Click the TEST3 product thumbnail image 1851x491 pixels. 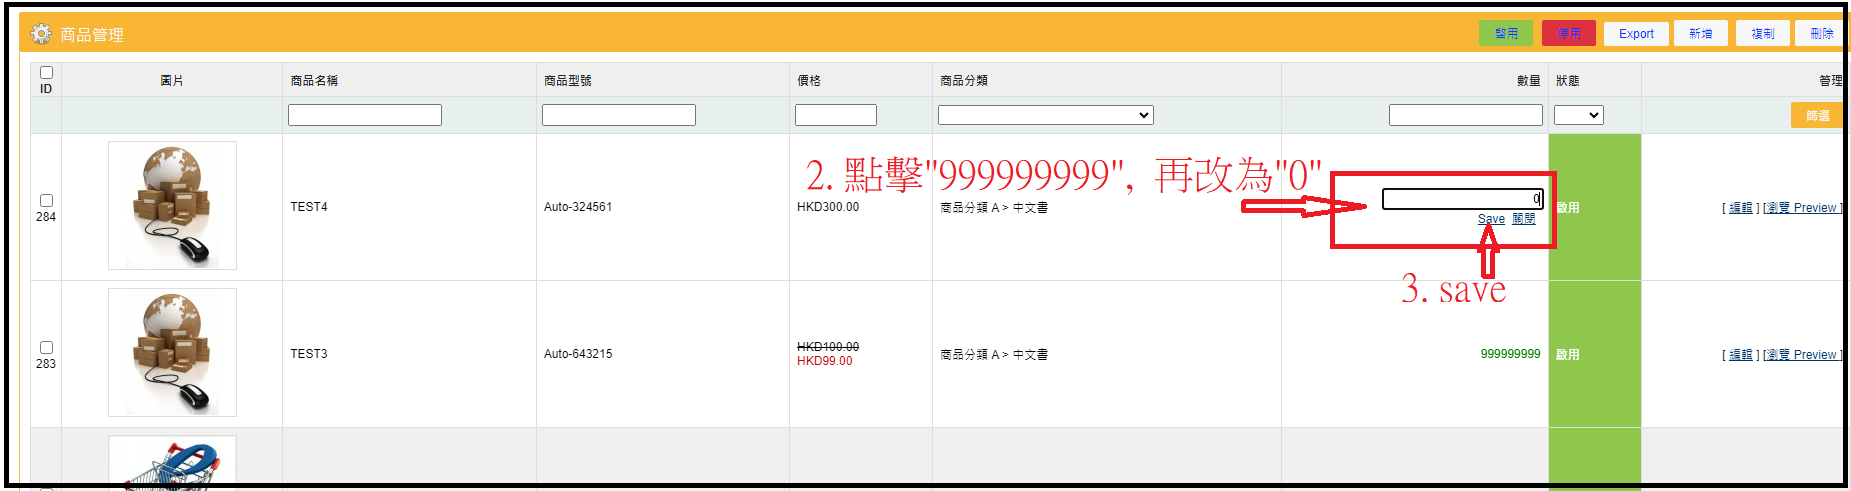pos(172,352)
